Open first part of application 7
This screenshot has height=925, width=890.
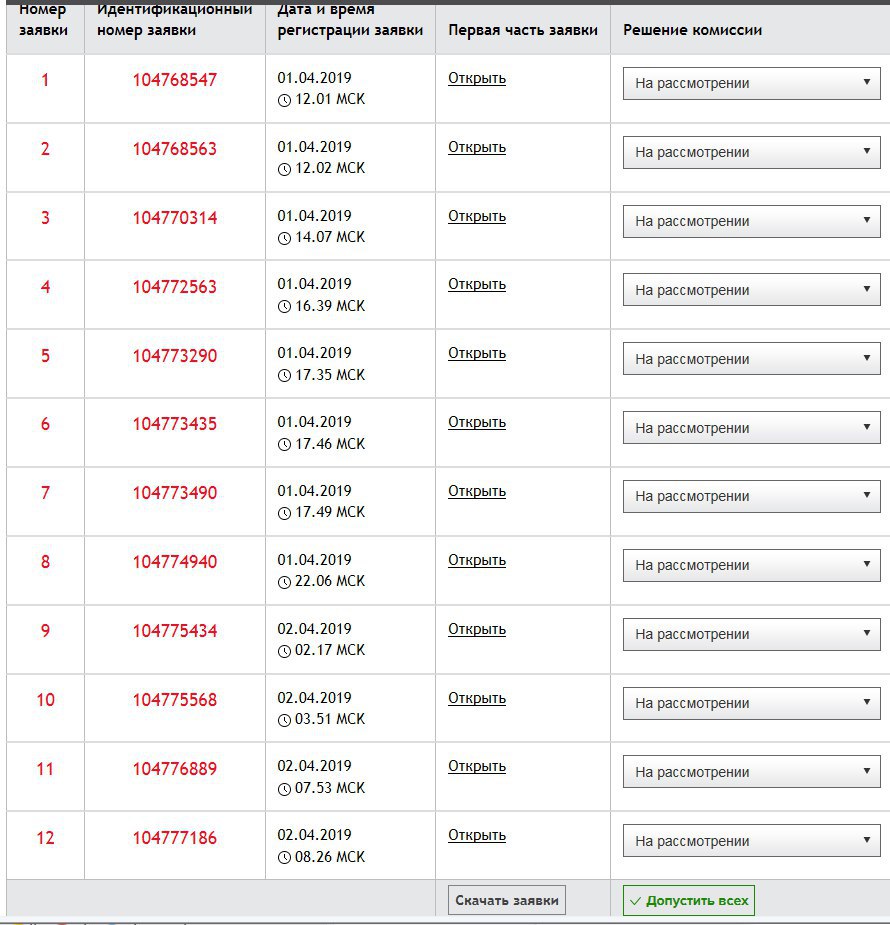coord(477,491)
